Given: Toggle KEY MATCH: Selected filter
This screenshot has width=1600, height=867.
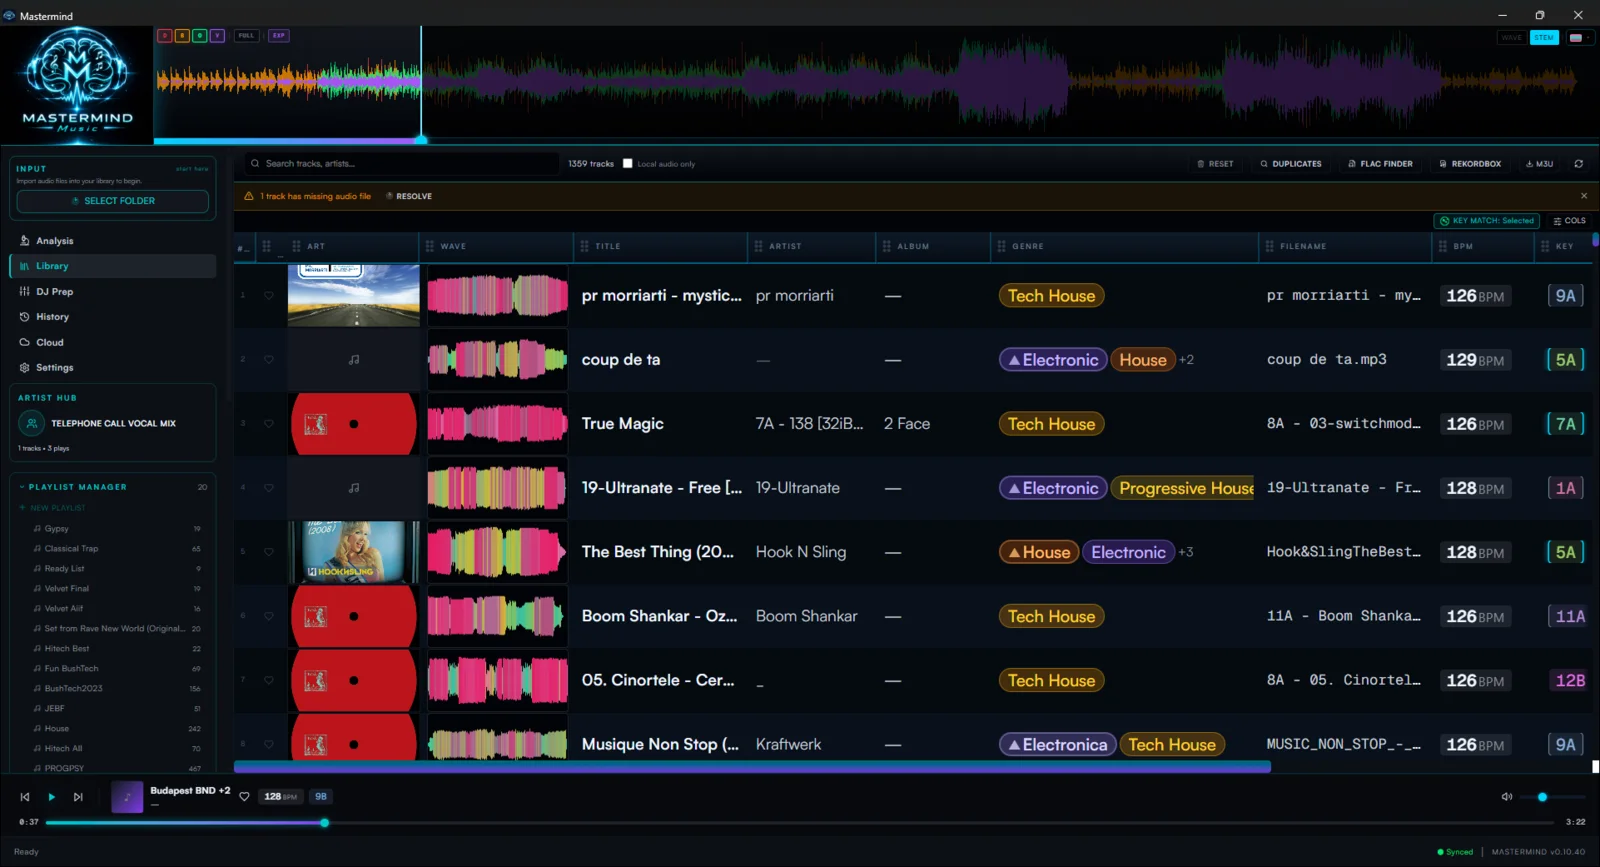Looking at the screenshot, I should 1487,221.
